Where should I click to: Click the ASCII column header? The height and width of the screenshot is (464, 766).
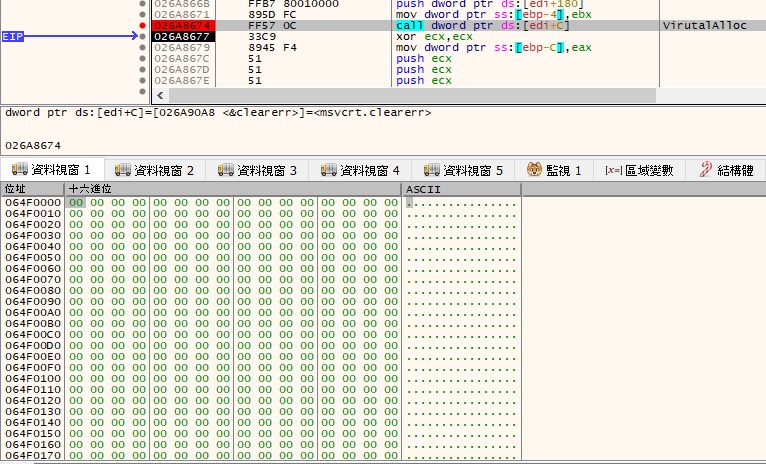(x=461, y=189)
